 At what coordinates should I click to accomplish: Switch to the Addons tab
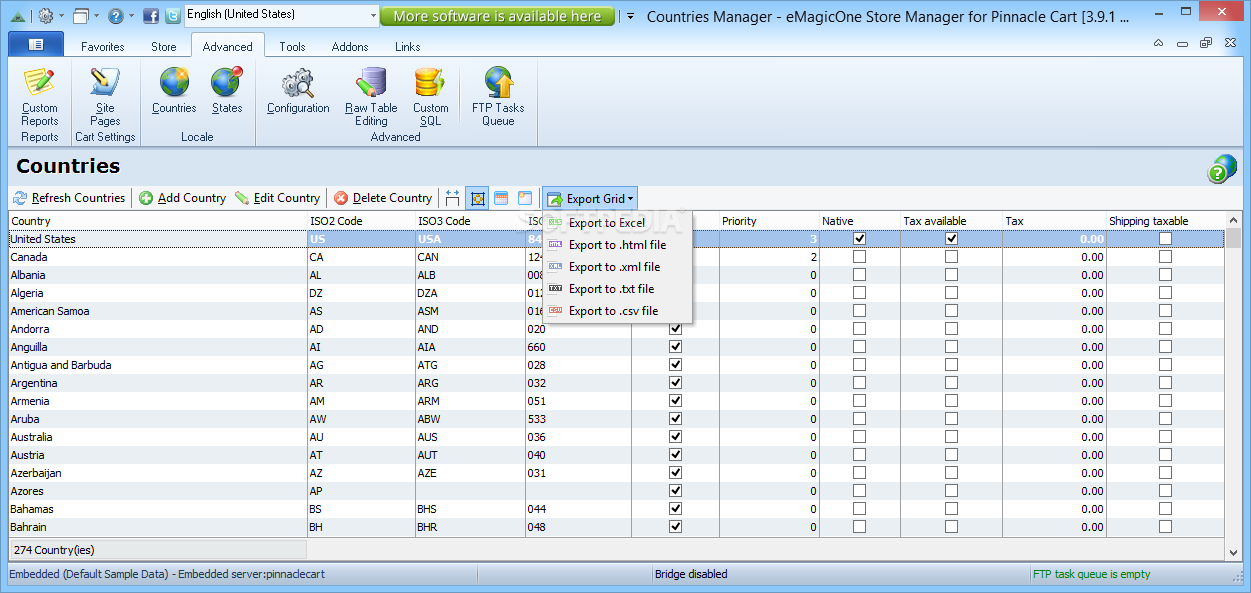coord(350,47)
